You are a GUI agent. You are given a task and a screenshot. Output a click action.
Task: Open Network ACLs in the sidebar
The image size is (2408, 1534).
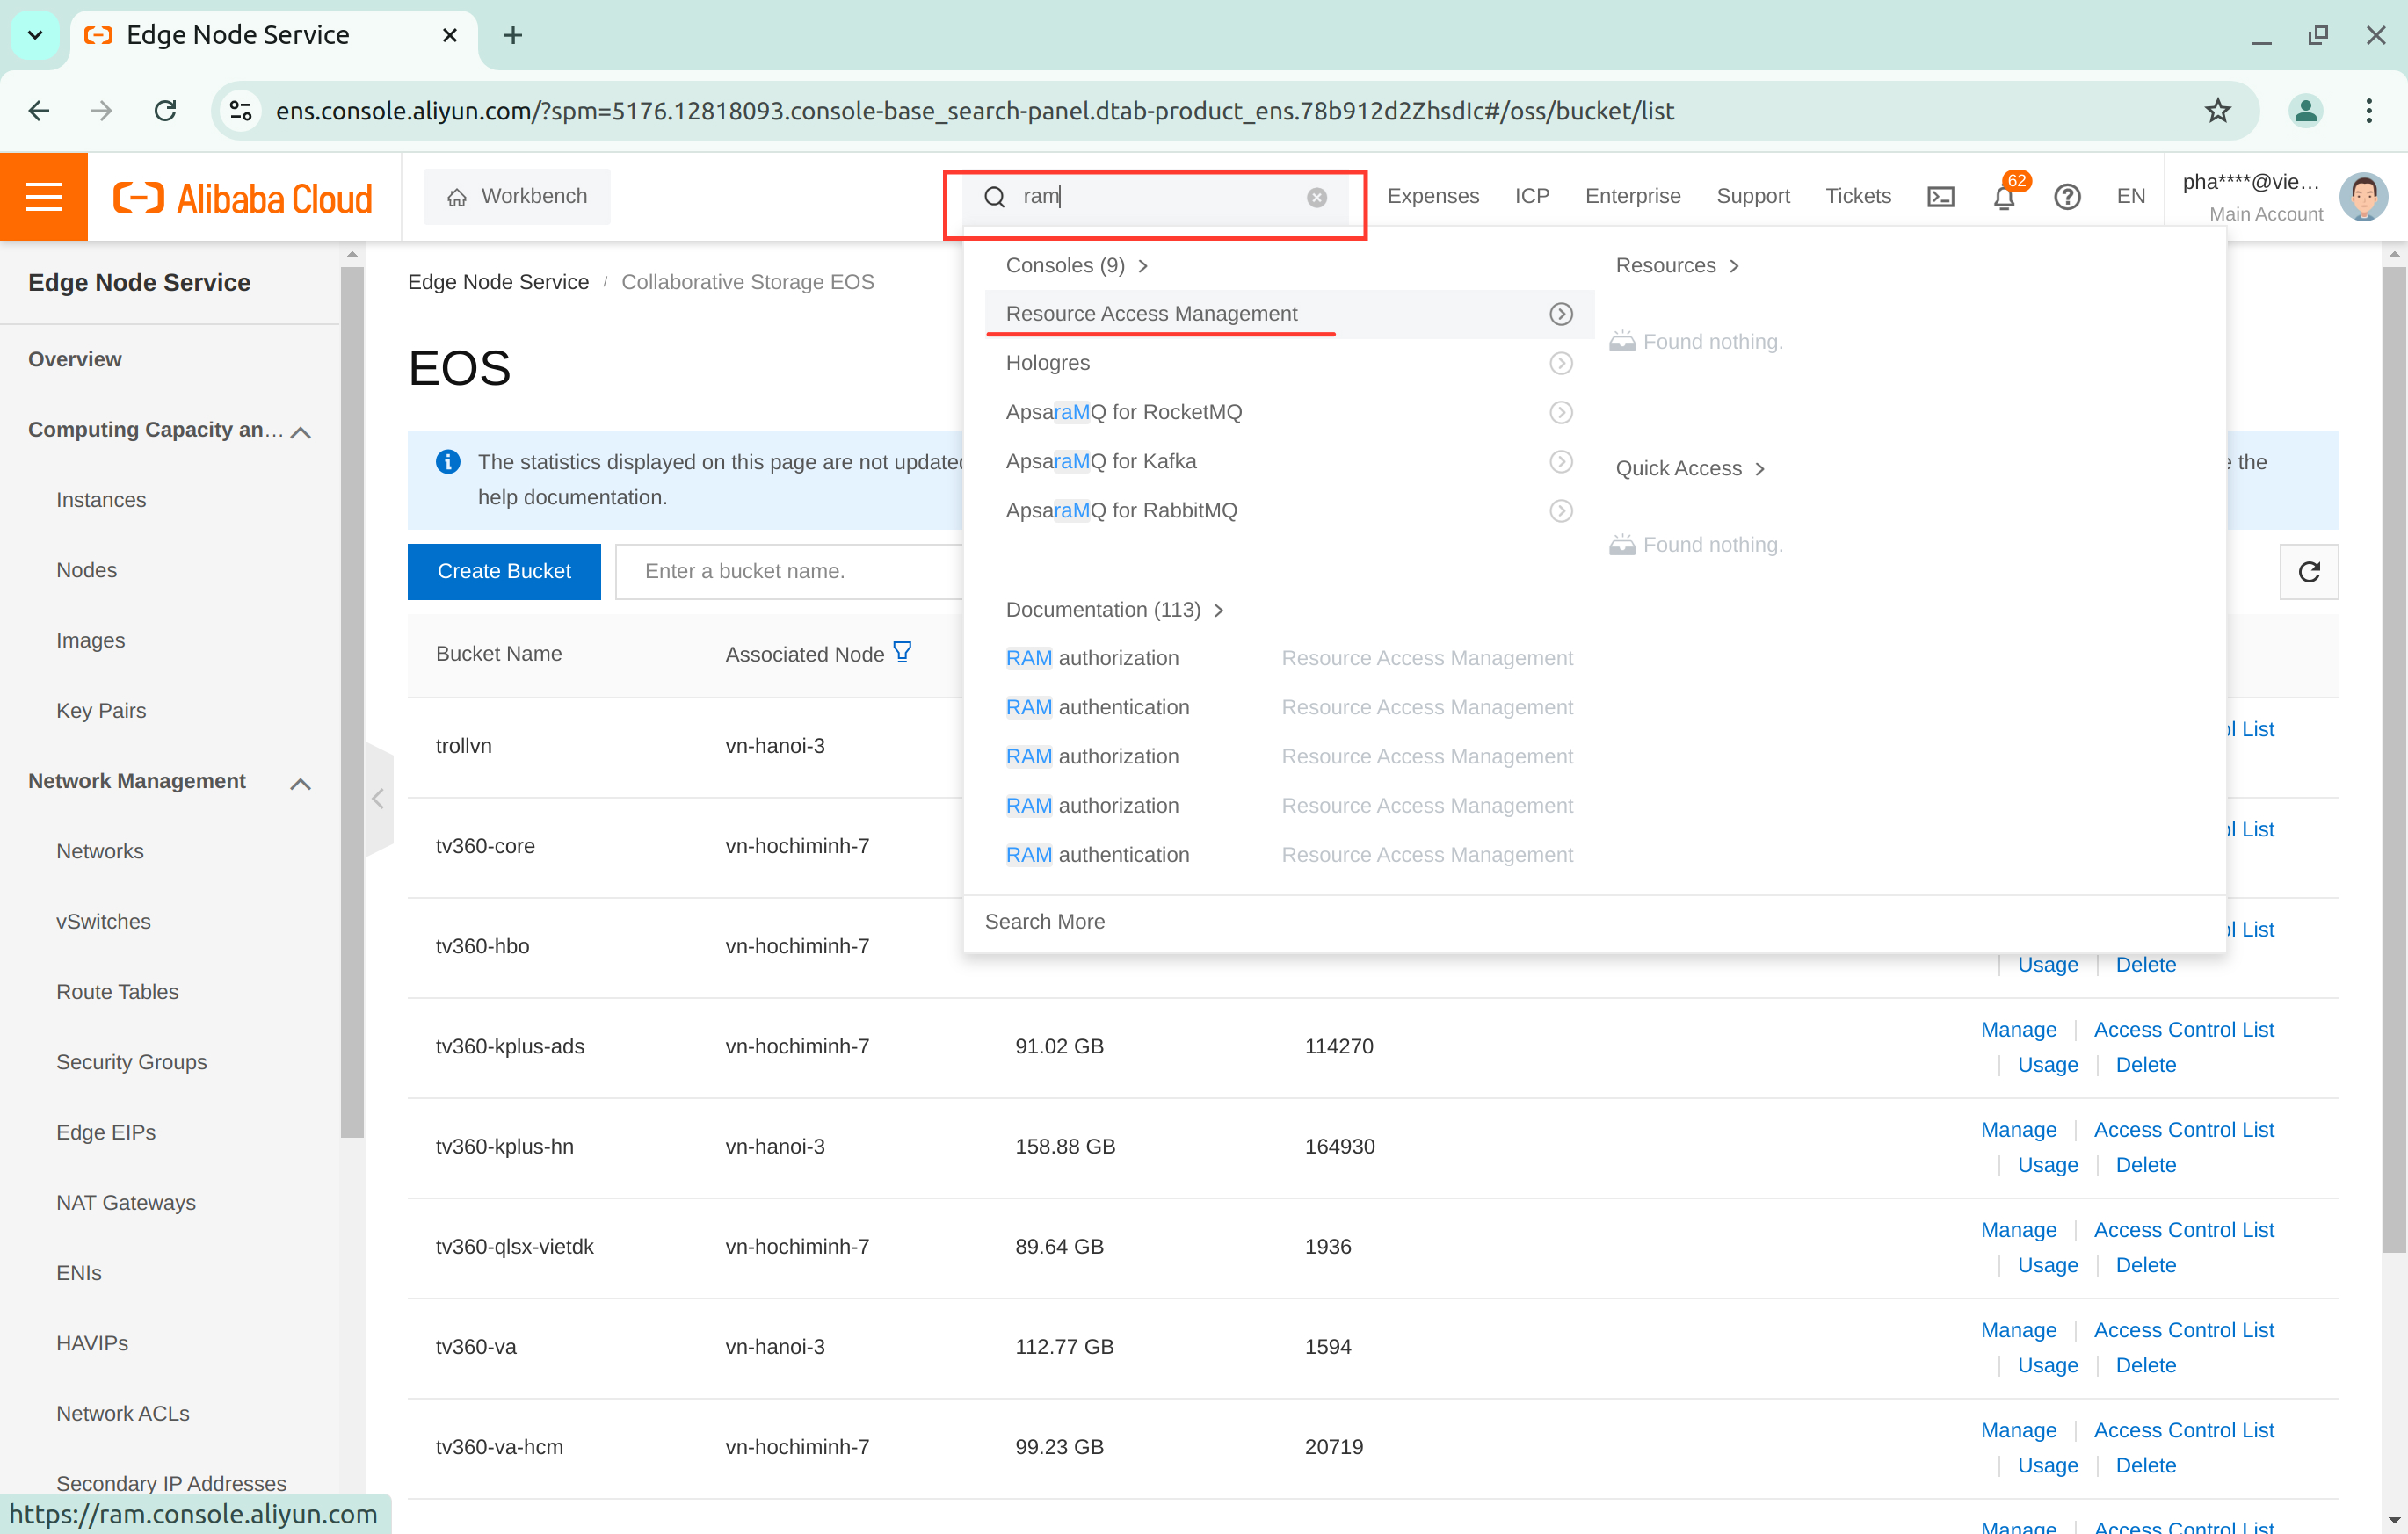click(123, 1413)
